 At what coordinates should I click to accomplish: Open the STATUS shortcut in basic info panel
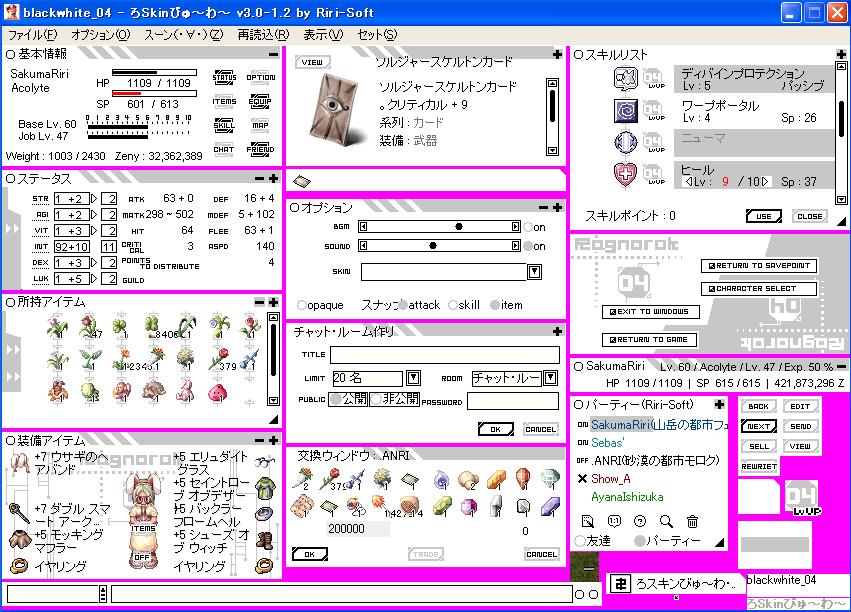(x=224, y=78)
